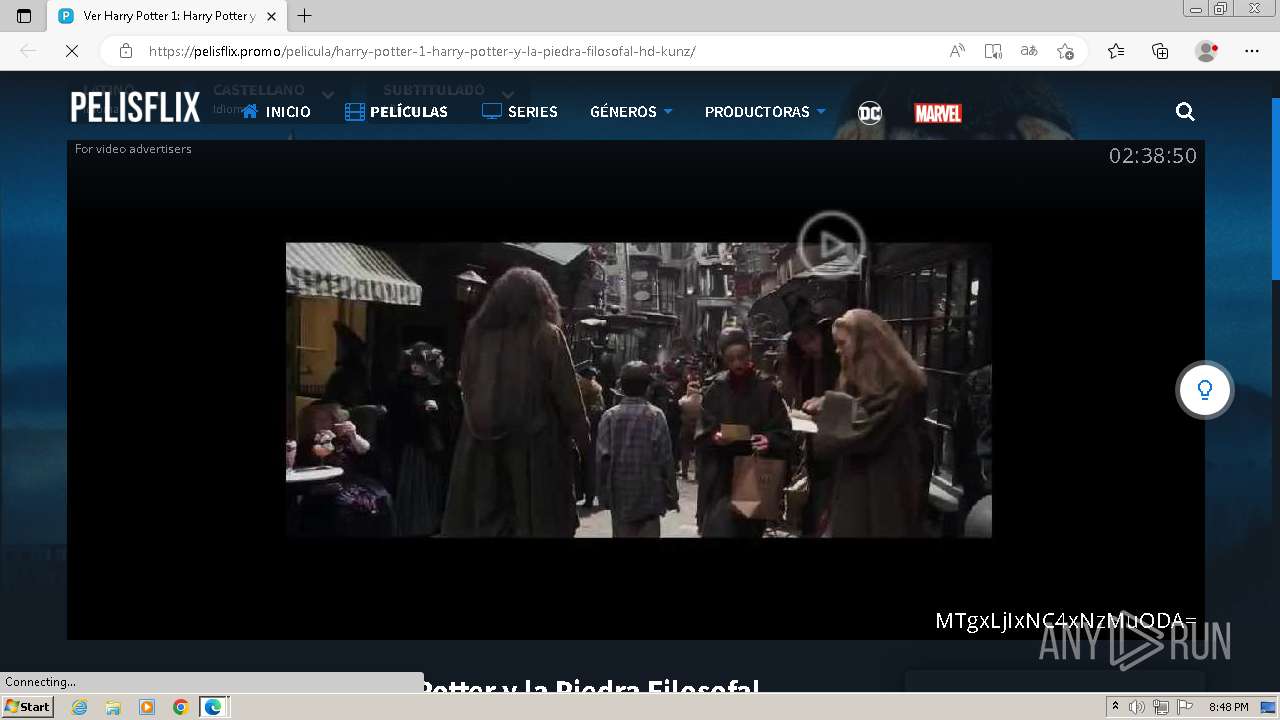Add this page to favorites
This screenshot has width=1280, height=720.
[x=1065, y=51]
